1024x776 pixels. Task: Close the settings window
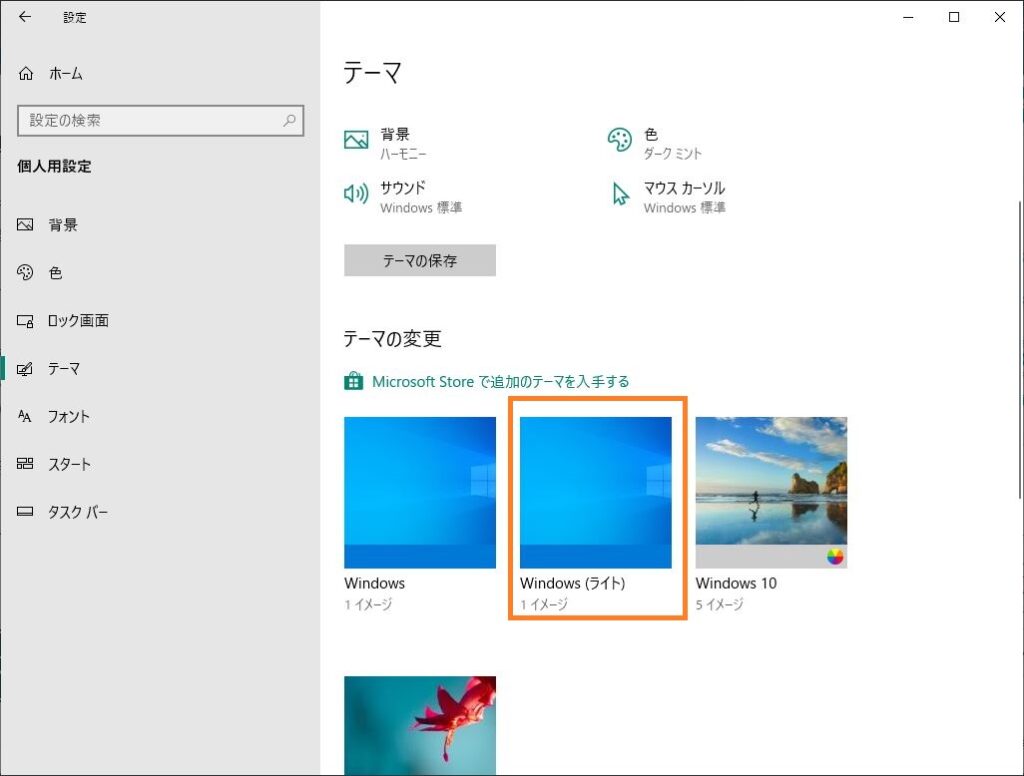pos(1000,17)
